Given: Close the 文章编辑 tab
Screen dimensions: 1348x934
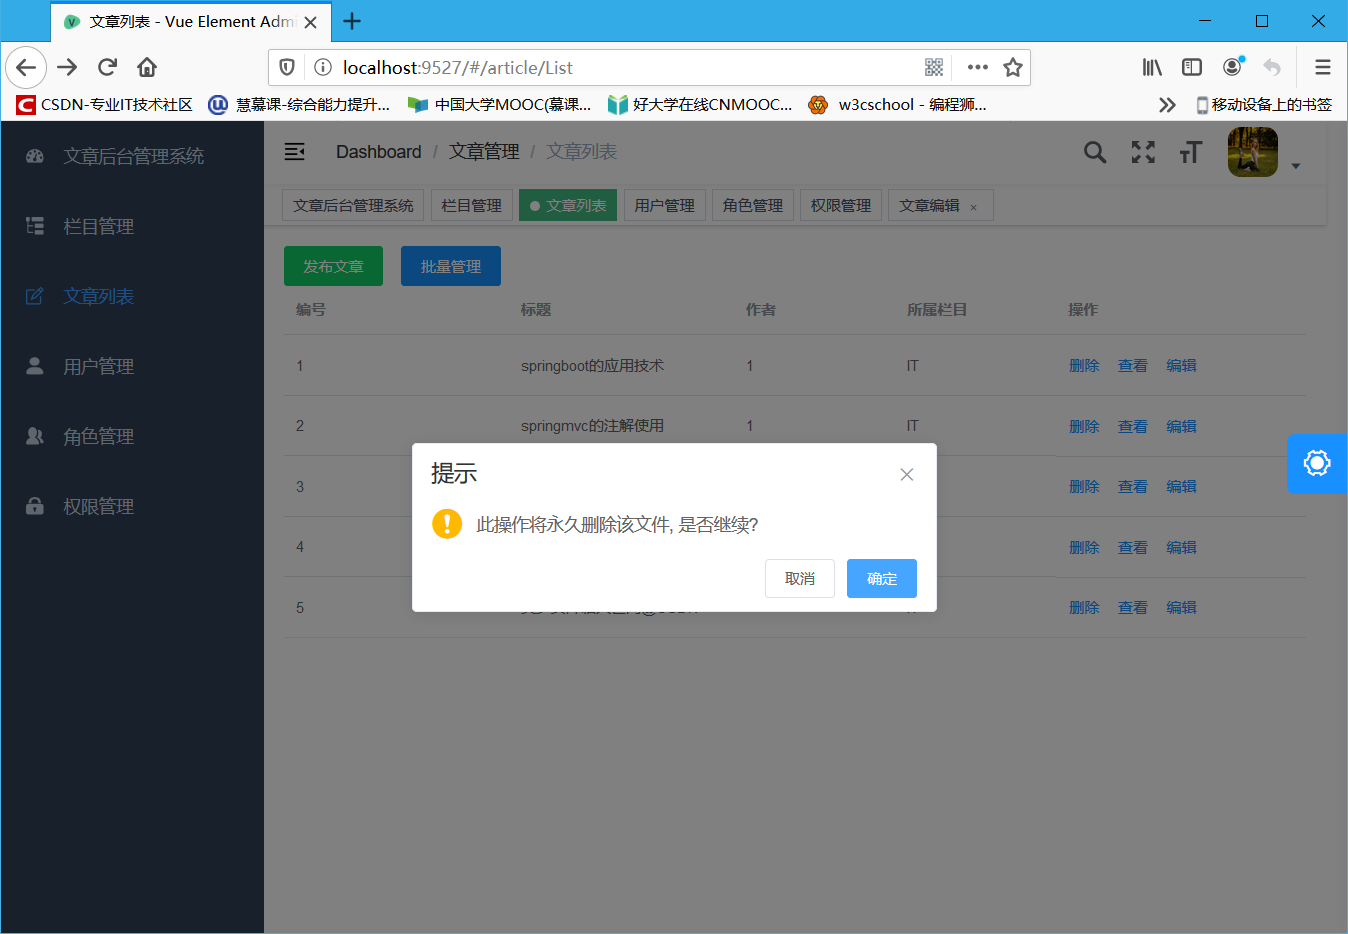Looking at the screenshot, I should tap(973, 206).
